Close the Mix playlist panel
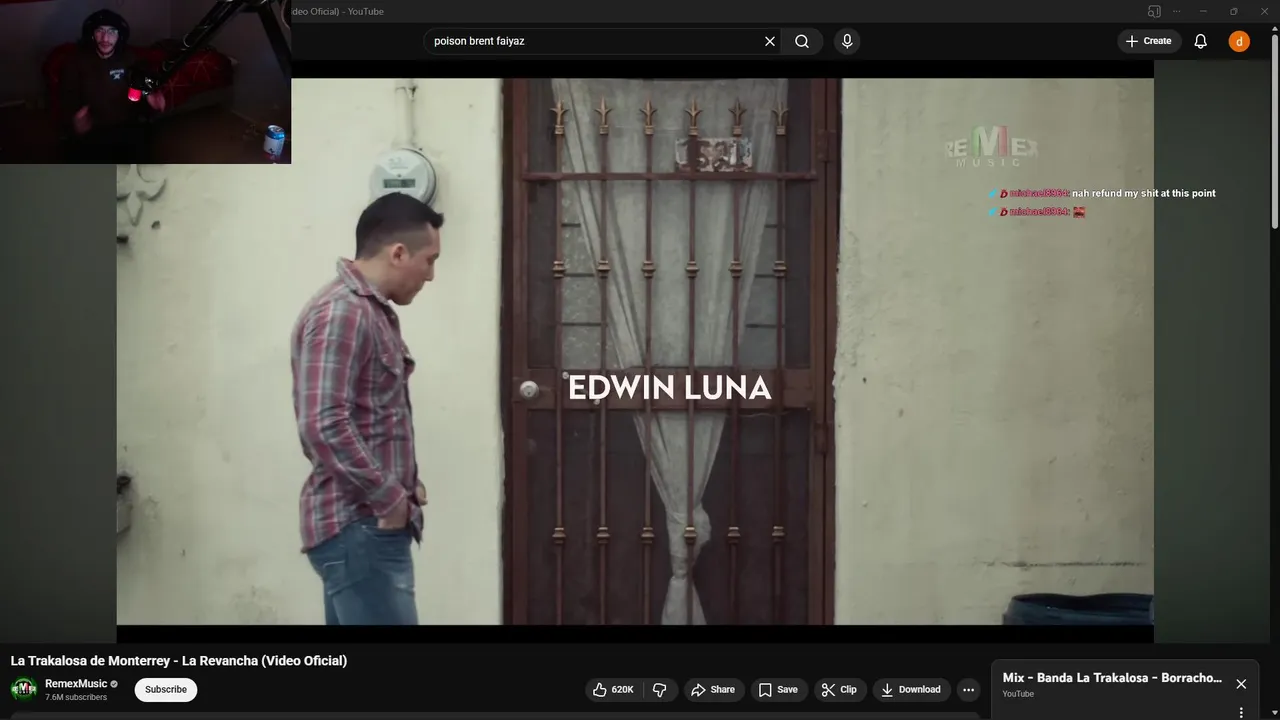The height and width of the screenshot is (720, 1280). tap(1241, 684)
